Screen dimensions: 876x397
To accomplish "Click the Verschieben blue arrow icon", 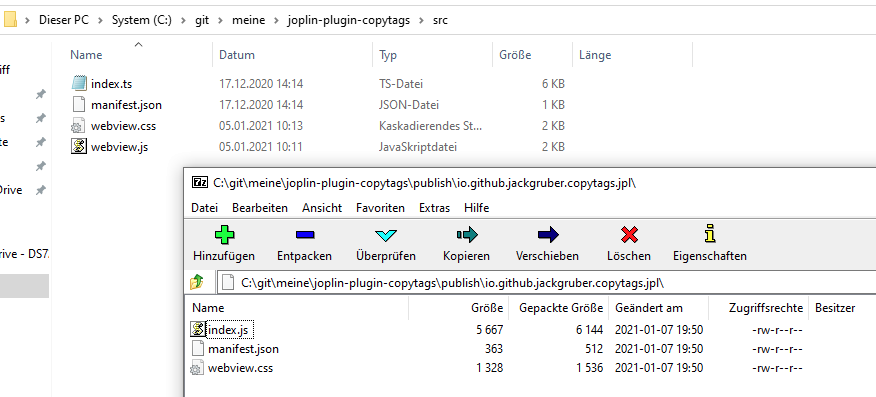I will pos(548,235).
